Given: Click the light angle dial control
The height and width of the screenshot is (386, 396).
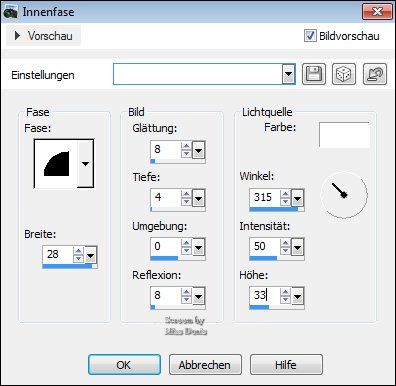Looking at the screenshot, I should pos(344,195).
